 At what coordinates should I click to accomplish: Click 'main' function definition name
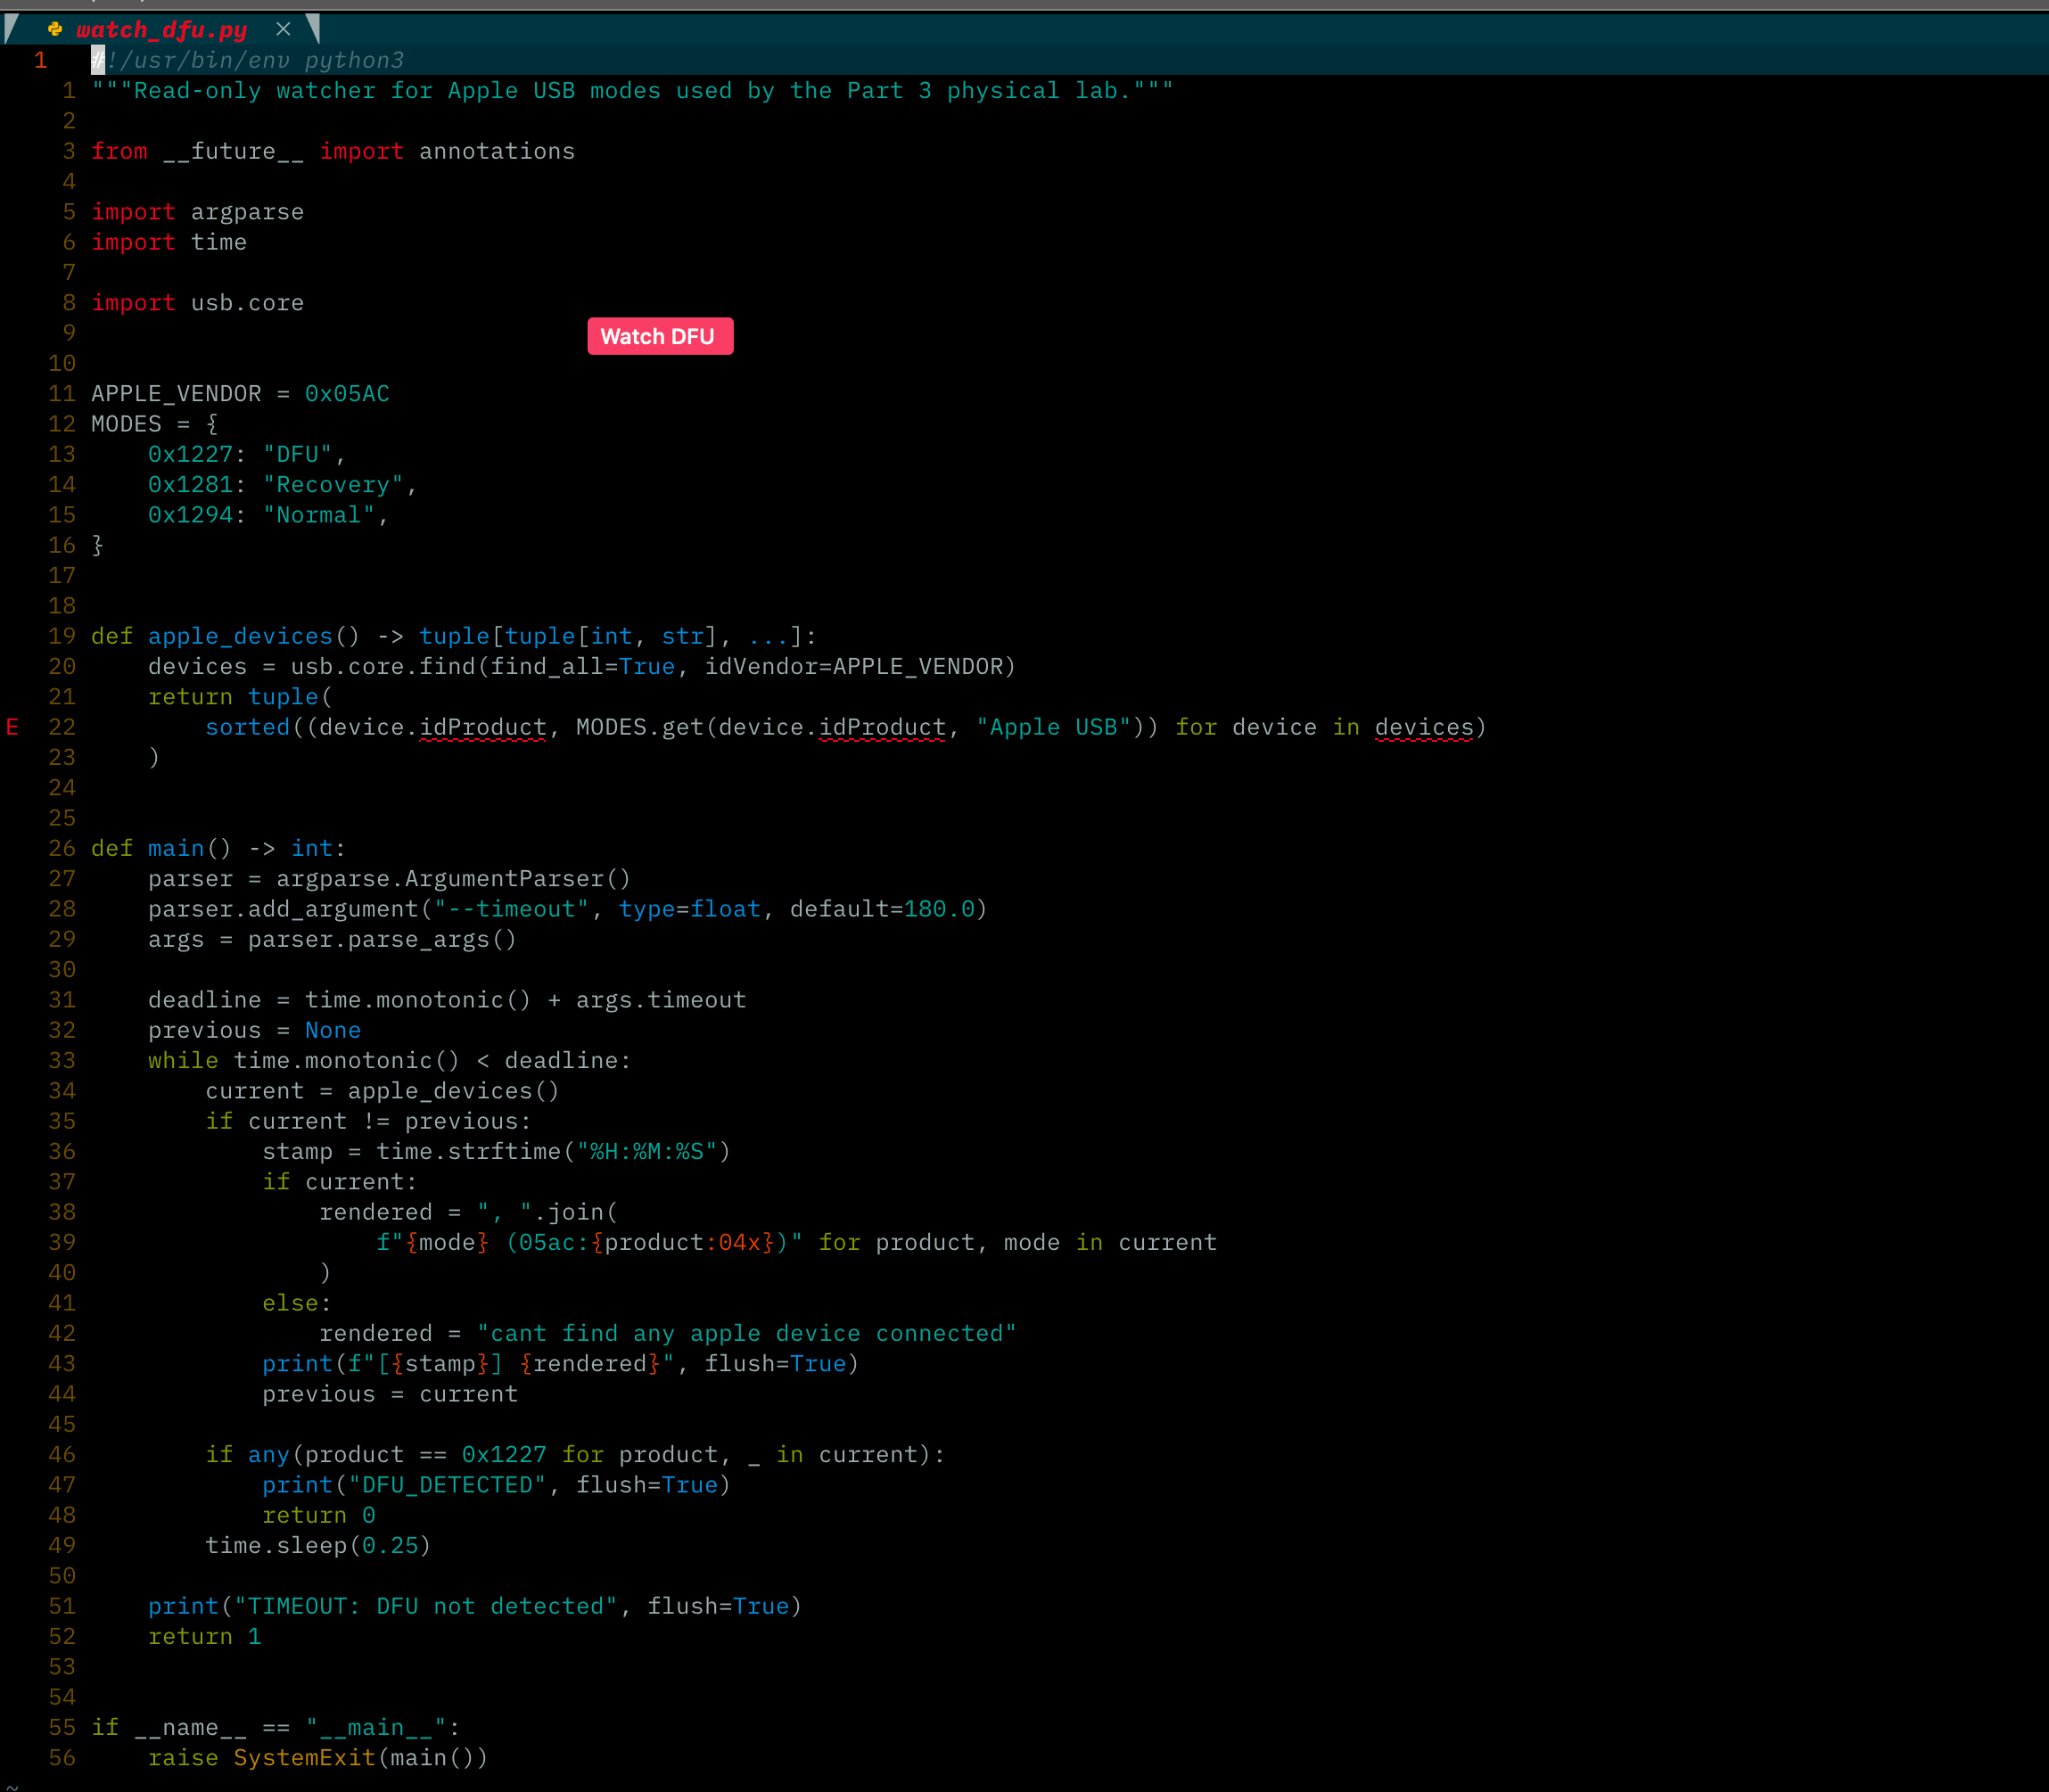[176, 848]
